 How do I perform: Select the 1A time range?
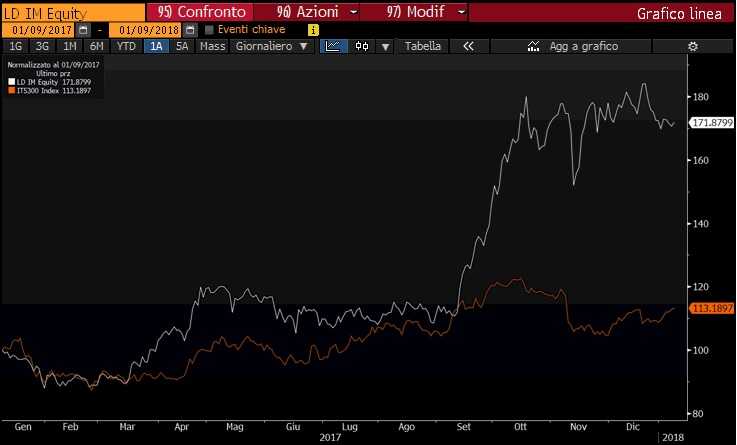[x=156, y=46]
